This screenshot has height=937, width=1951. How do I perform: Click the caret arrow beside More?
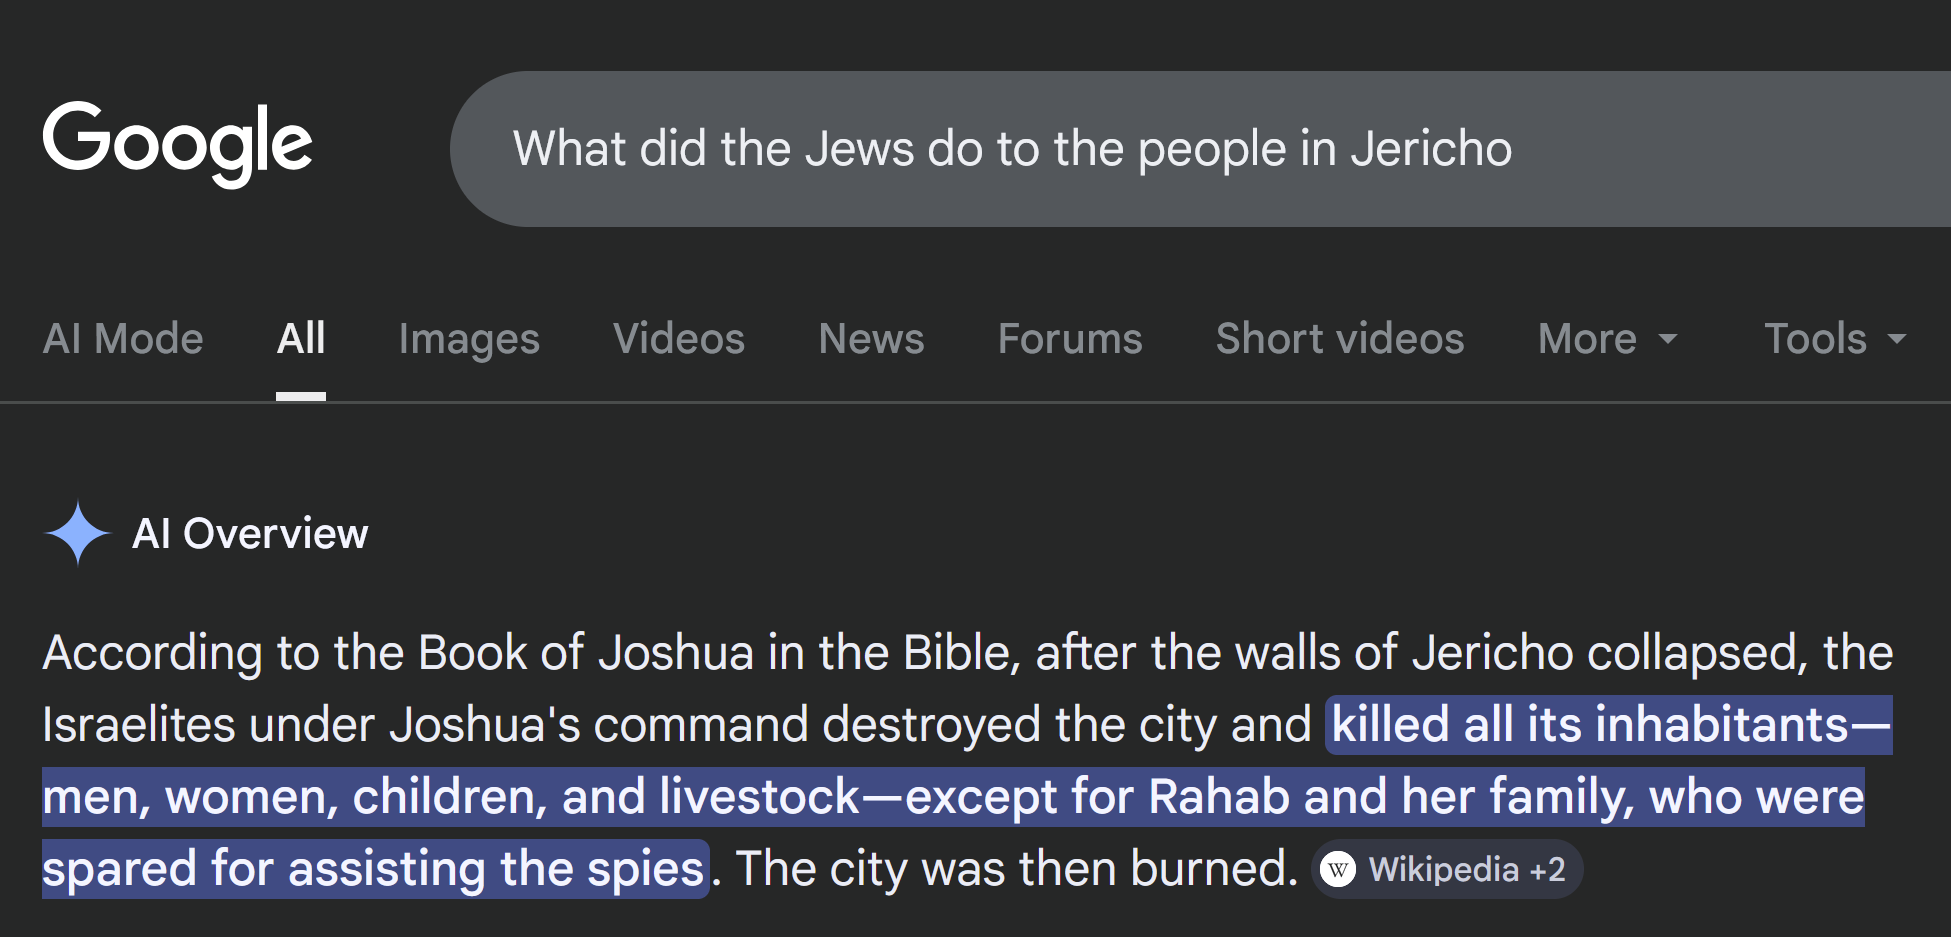1668,339
